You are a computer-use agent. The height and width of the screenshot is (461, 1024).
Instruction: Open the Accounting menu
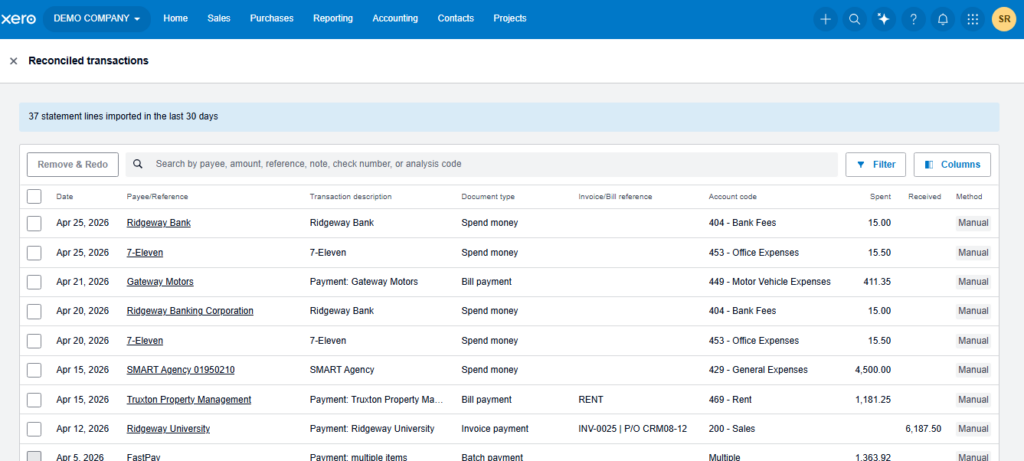[395, 18]
